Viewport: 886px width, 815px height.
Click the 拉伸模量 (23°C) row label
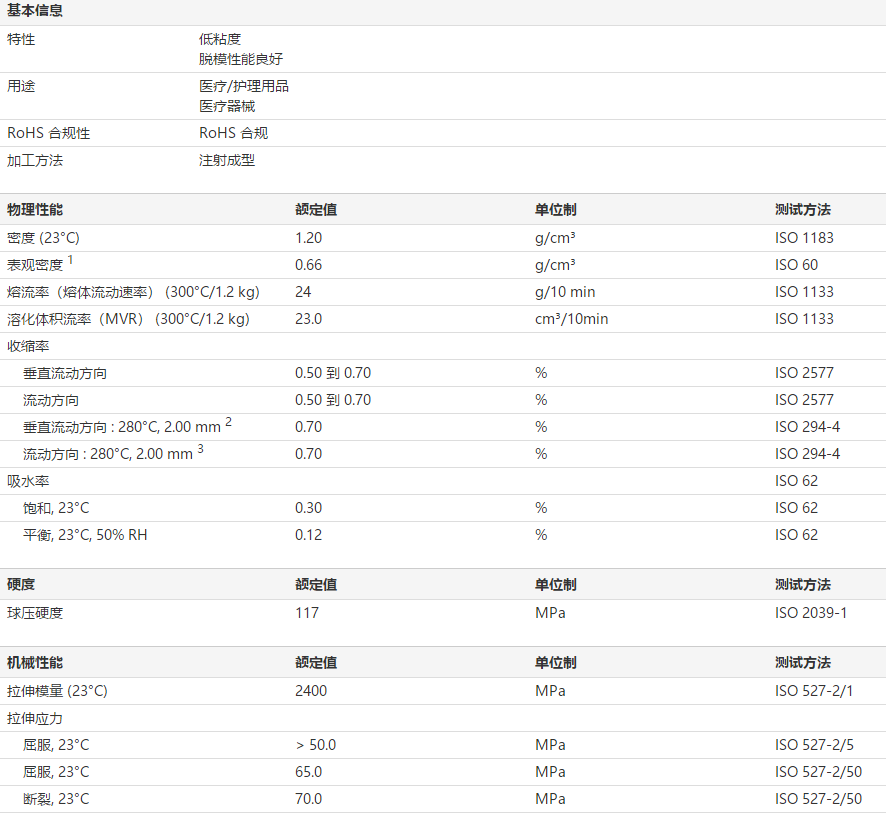[57, 691]
